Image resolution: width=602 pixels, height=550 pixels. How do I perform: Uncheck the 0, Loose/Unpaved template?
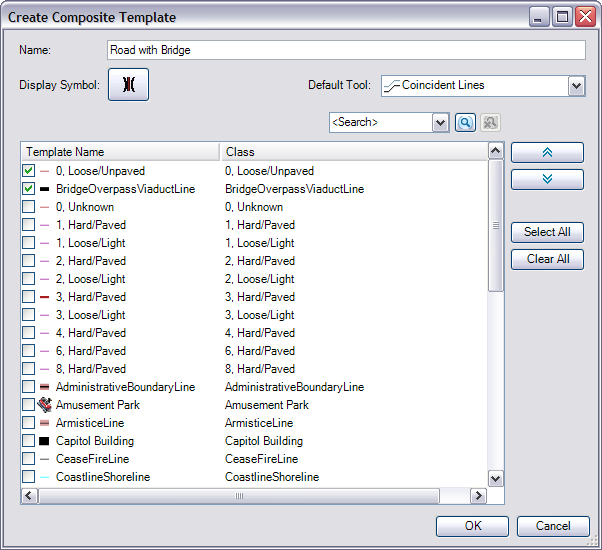click(x=28, y=171)
